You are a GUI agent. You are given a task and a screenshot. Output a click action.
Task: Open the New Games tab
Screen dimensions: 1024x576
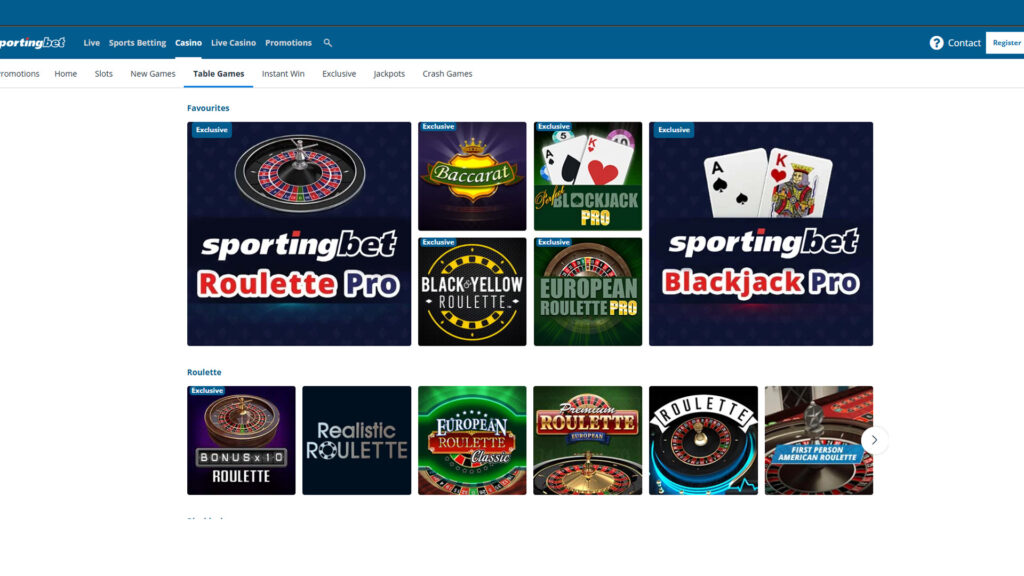click(x=153, y=74)
